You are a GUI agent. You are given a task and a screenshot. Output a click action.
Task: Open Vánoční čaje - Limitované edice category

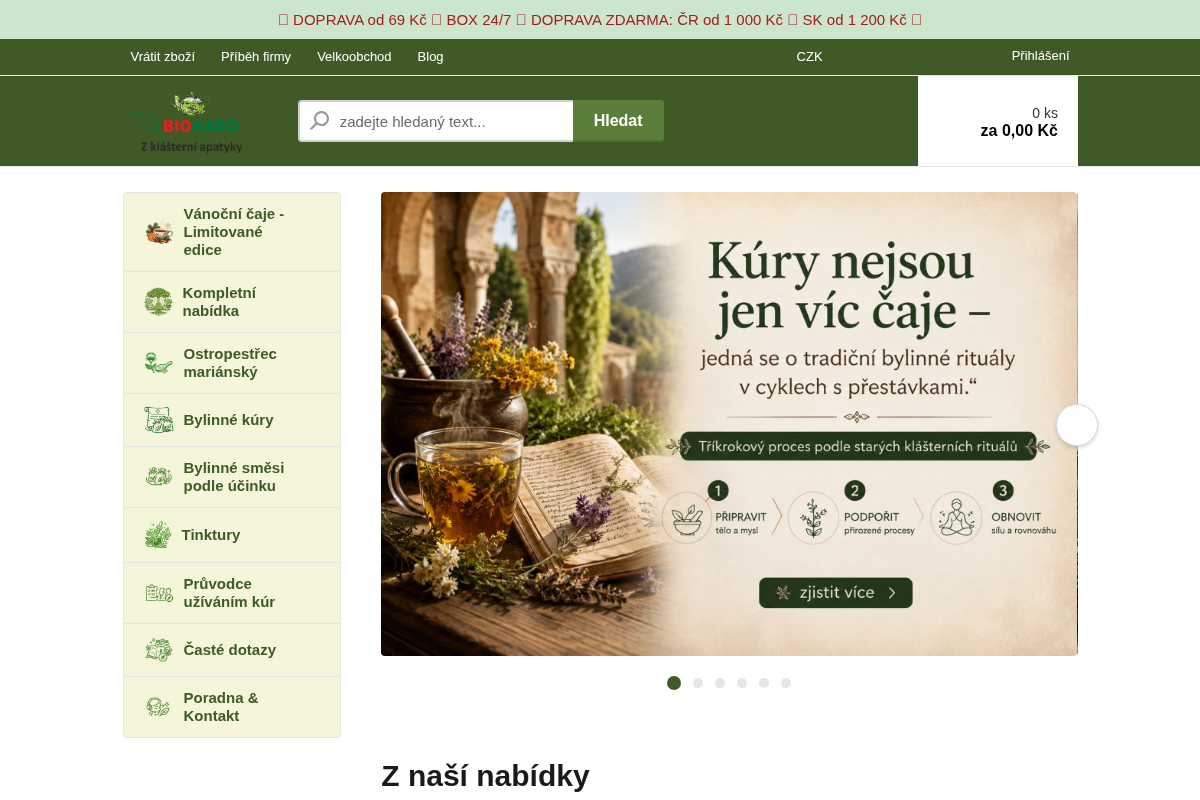[234, 232]
